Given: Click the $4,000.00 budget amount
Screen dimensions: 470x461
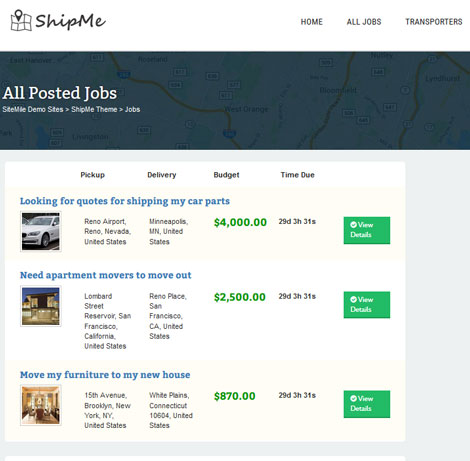Looking at the screenshot, I should (240, 222).
